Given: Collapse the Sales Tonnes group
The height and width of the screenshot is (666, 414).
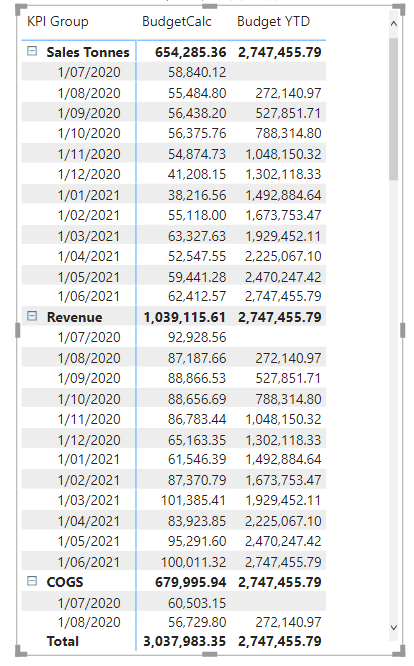Looking at the screenshot, I should pos(32,51).
